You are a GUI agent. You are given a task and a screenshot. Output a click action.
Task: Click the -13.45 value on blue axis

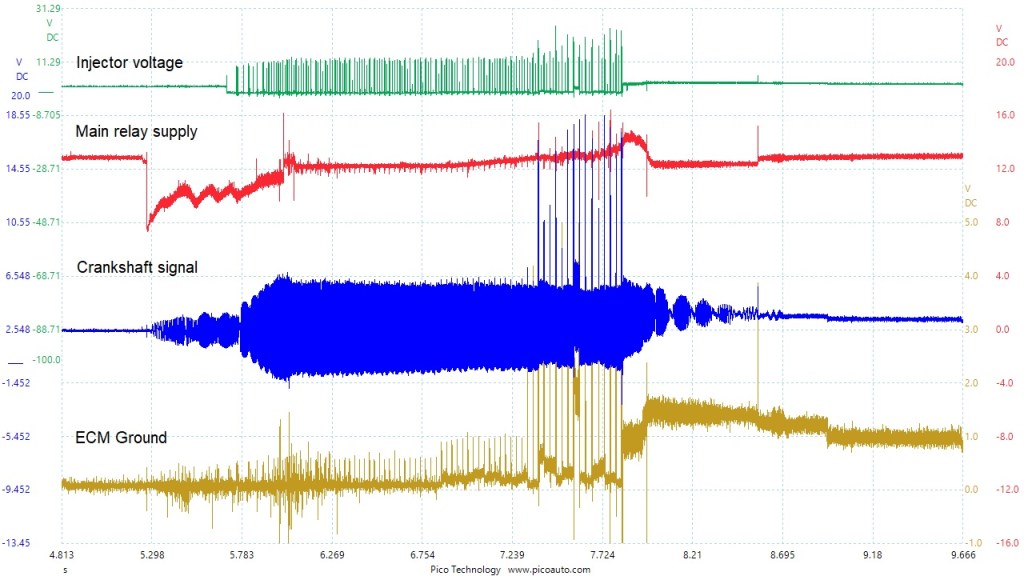tap(17, 543)
